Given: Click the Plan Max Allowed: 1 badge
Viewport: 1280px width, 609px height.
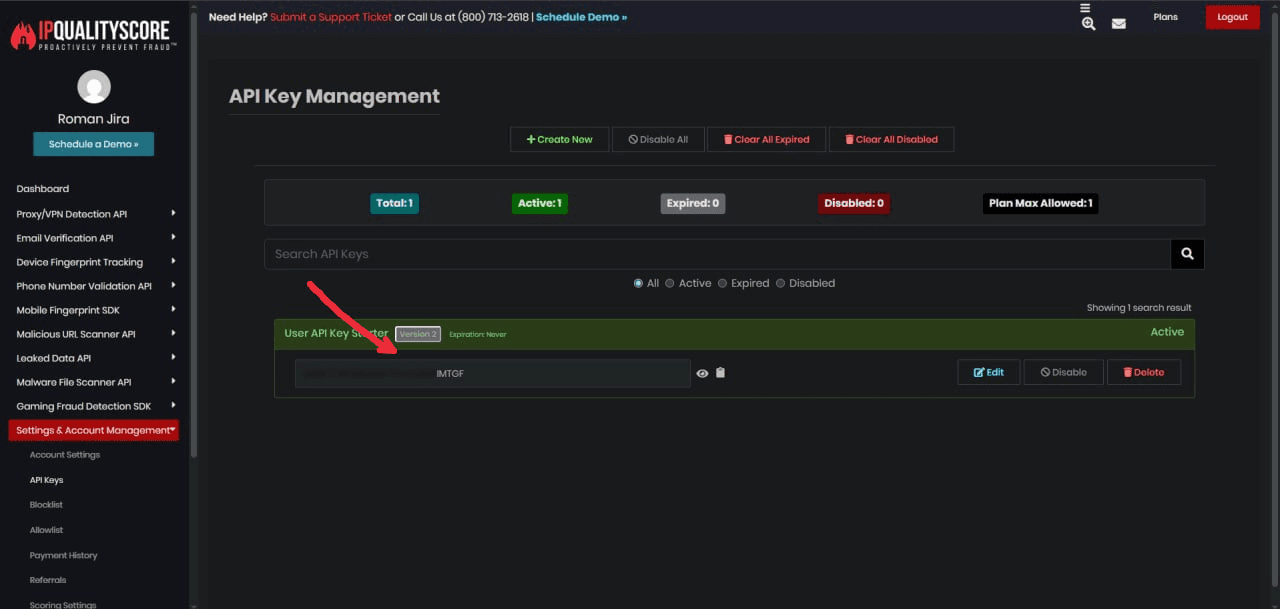Looking at the screenshot, I should 1040,203.
